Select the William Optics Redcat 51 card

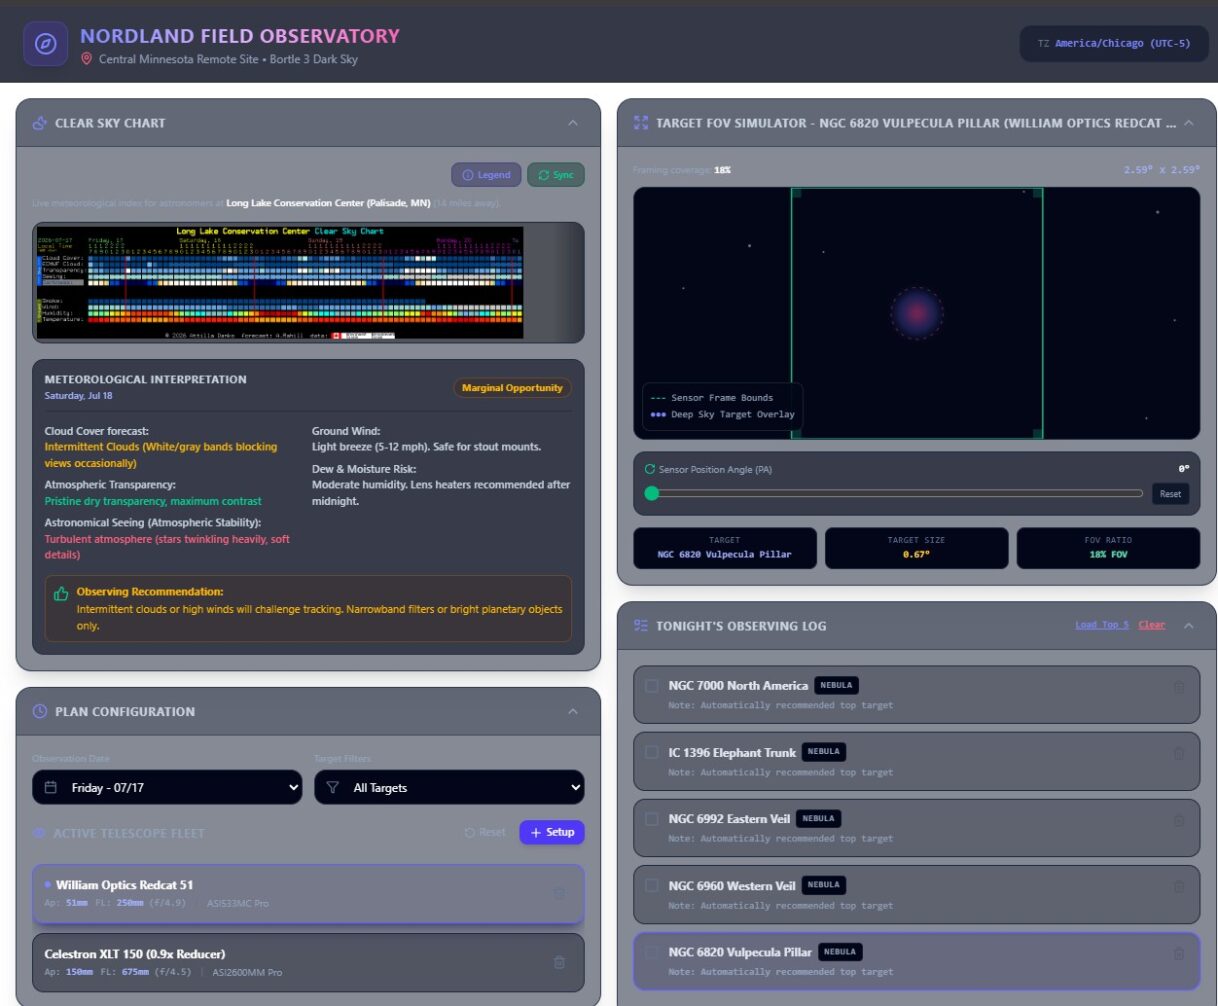[308, 894]
